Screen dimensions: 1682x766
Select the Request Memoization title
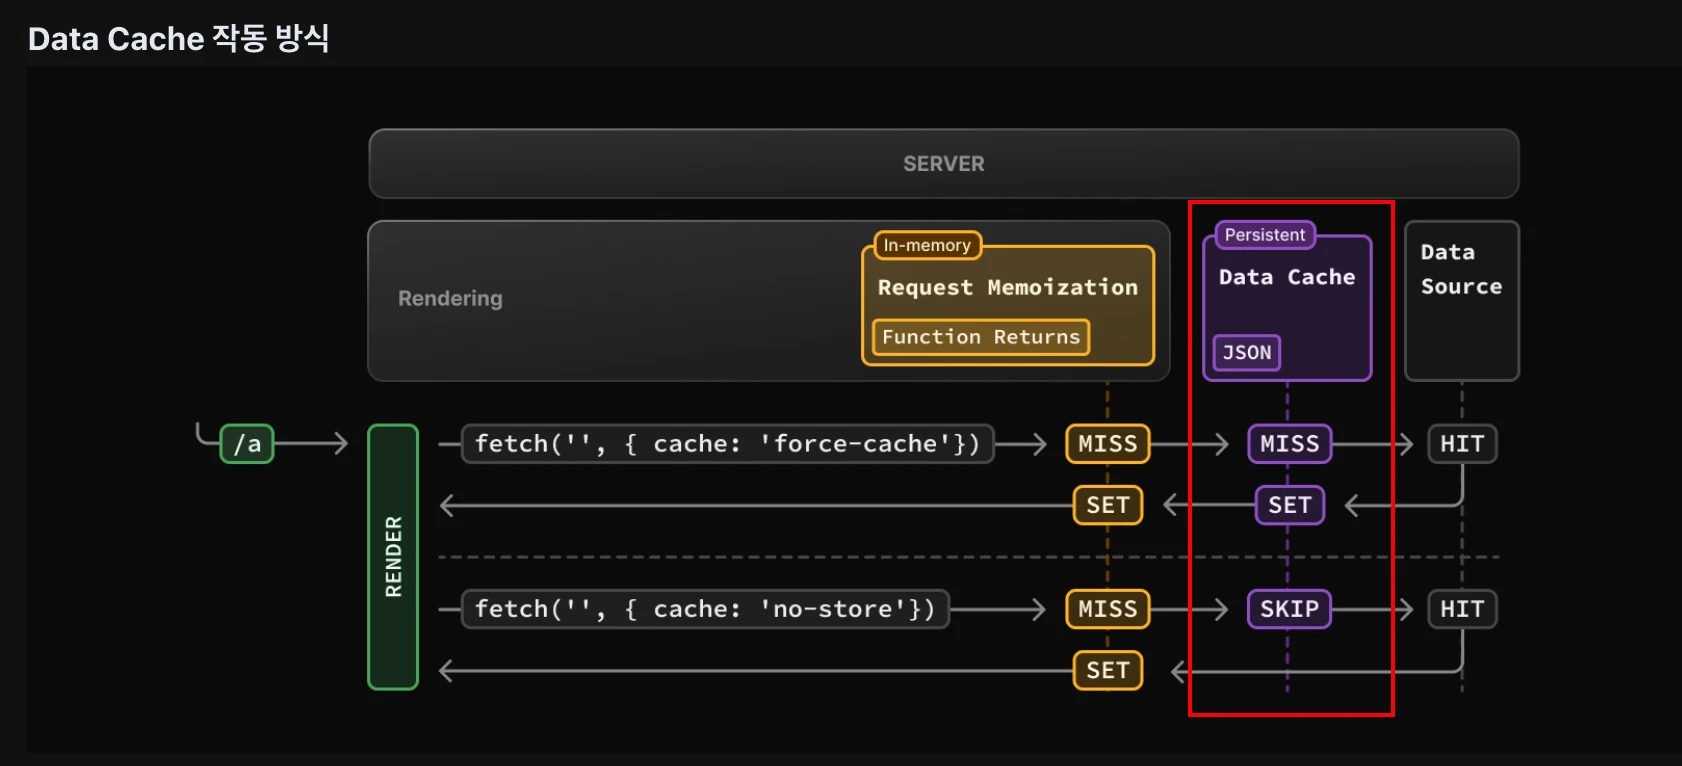tap(1007, 288)
